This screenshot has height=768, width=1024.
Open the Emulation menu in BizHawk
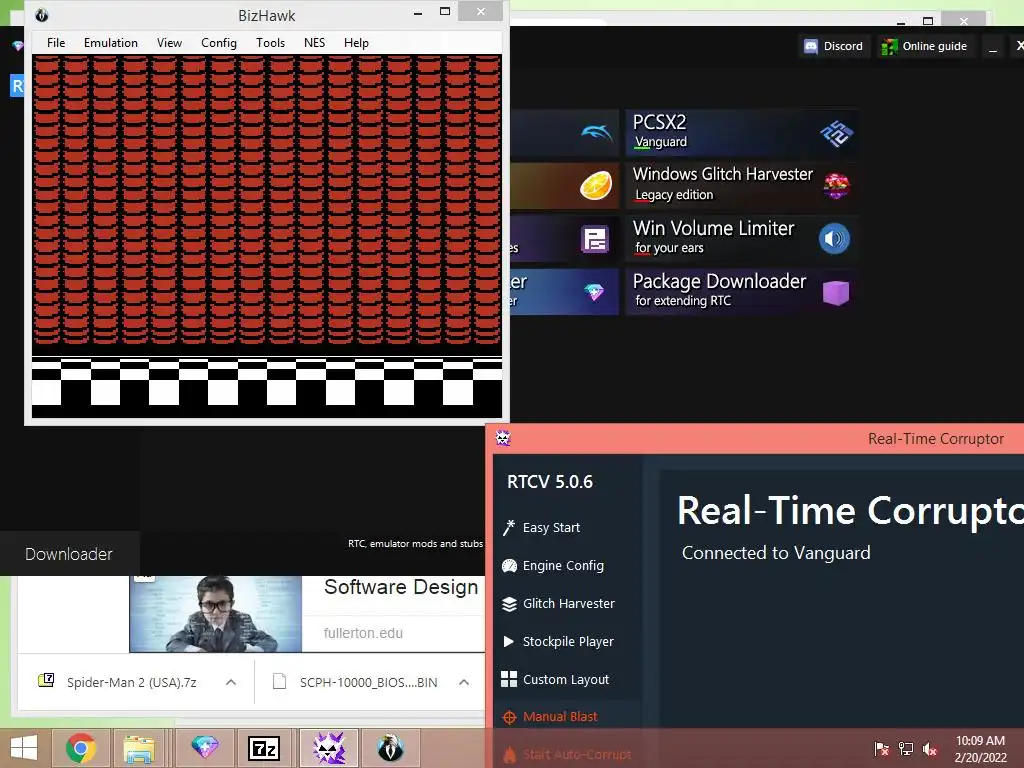pyautogui.click(x=110, y=43)
